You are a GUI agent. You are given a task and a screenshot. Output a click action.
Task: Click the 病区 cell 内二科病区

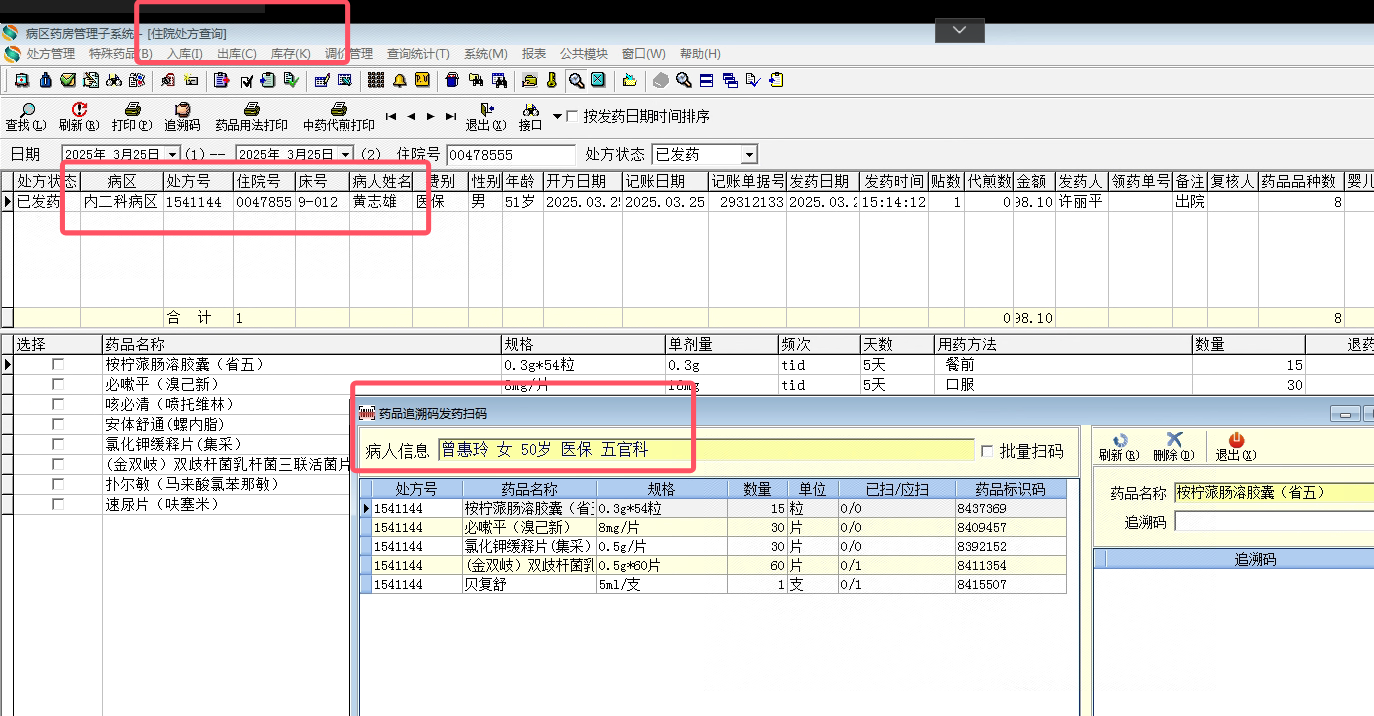pyautogui.click(x=121, y=201)
